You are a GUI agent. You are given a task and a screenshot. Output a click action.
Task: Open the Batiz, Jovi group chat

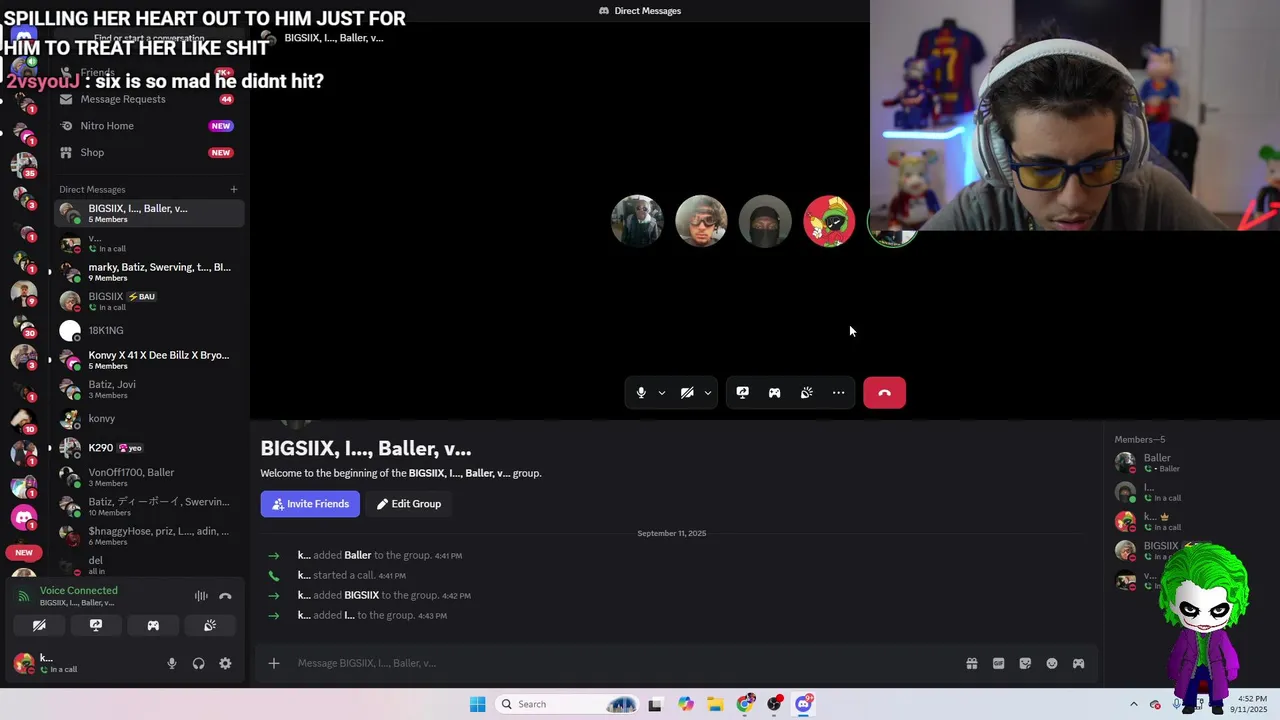148,389
